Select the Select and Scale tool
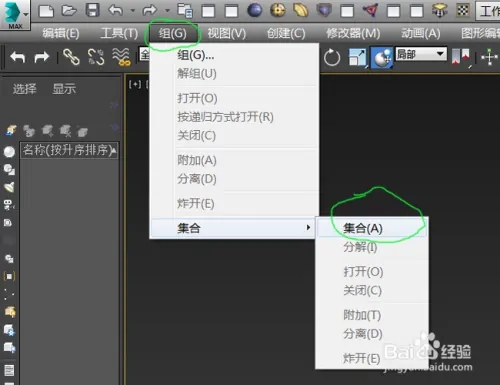500x385 pixels. tap(357, 57)
